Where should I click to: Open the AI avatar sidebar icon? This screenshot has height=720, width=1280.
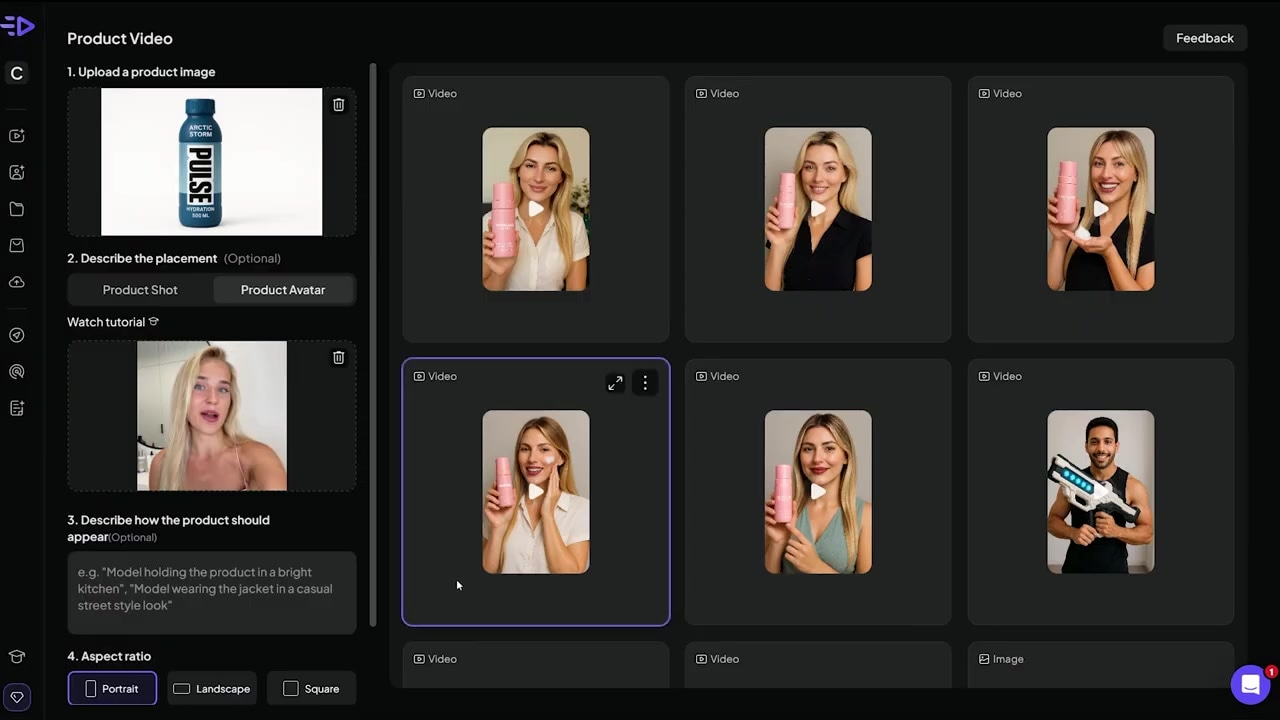tap(17, 172)
